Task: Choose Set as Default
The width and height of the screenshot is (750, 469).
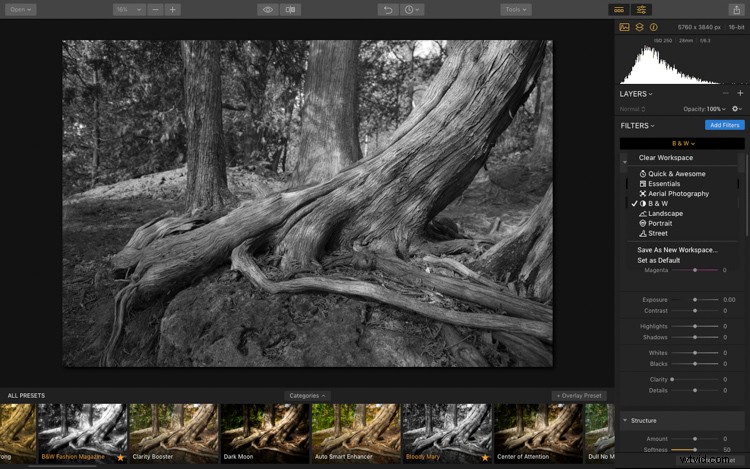Action: tap(658, 261)
